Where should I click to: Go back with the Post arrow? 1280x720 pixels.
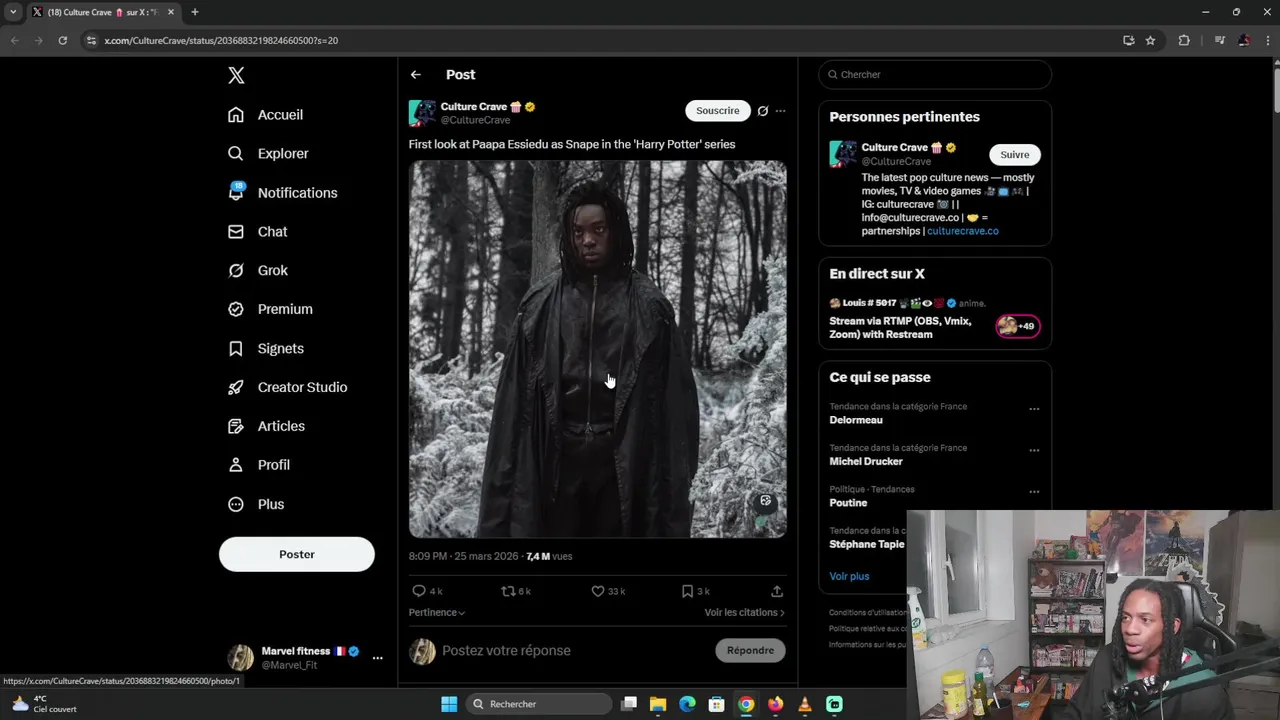pyautogui.click(x=415, y=75)
